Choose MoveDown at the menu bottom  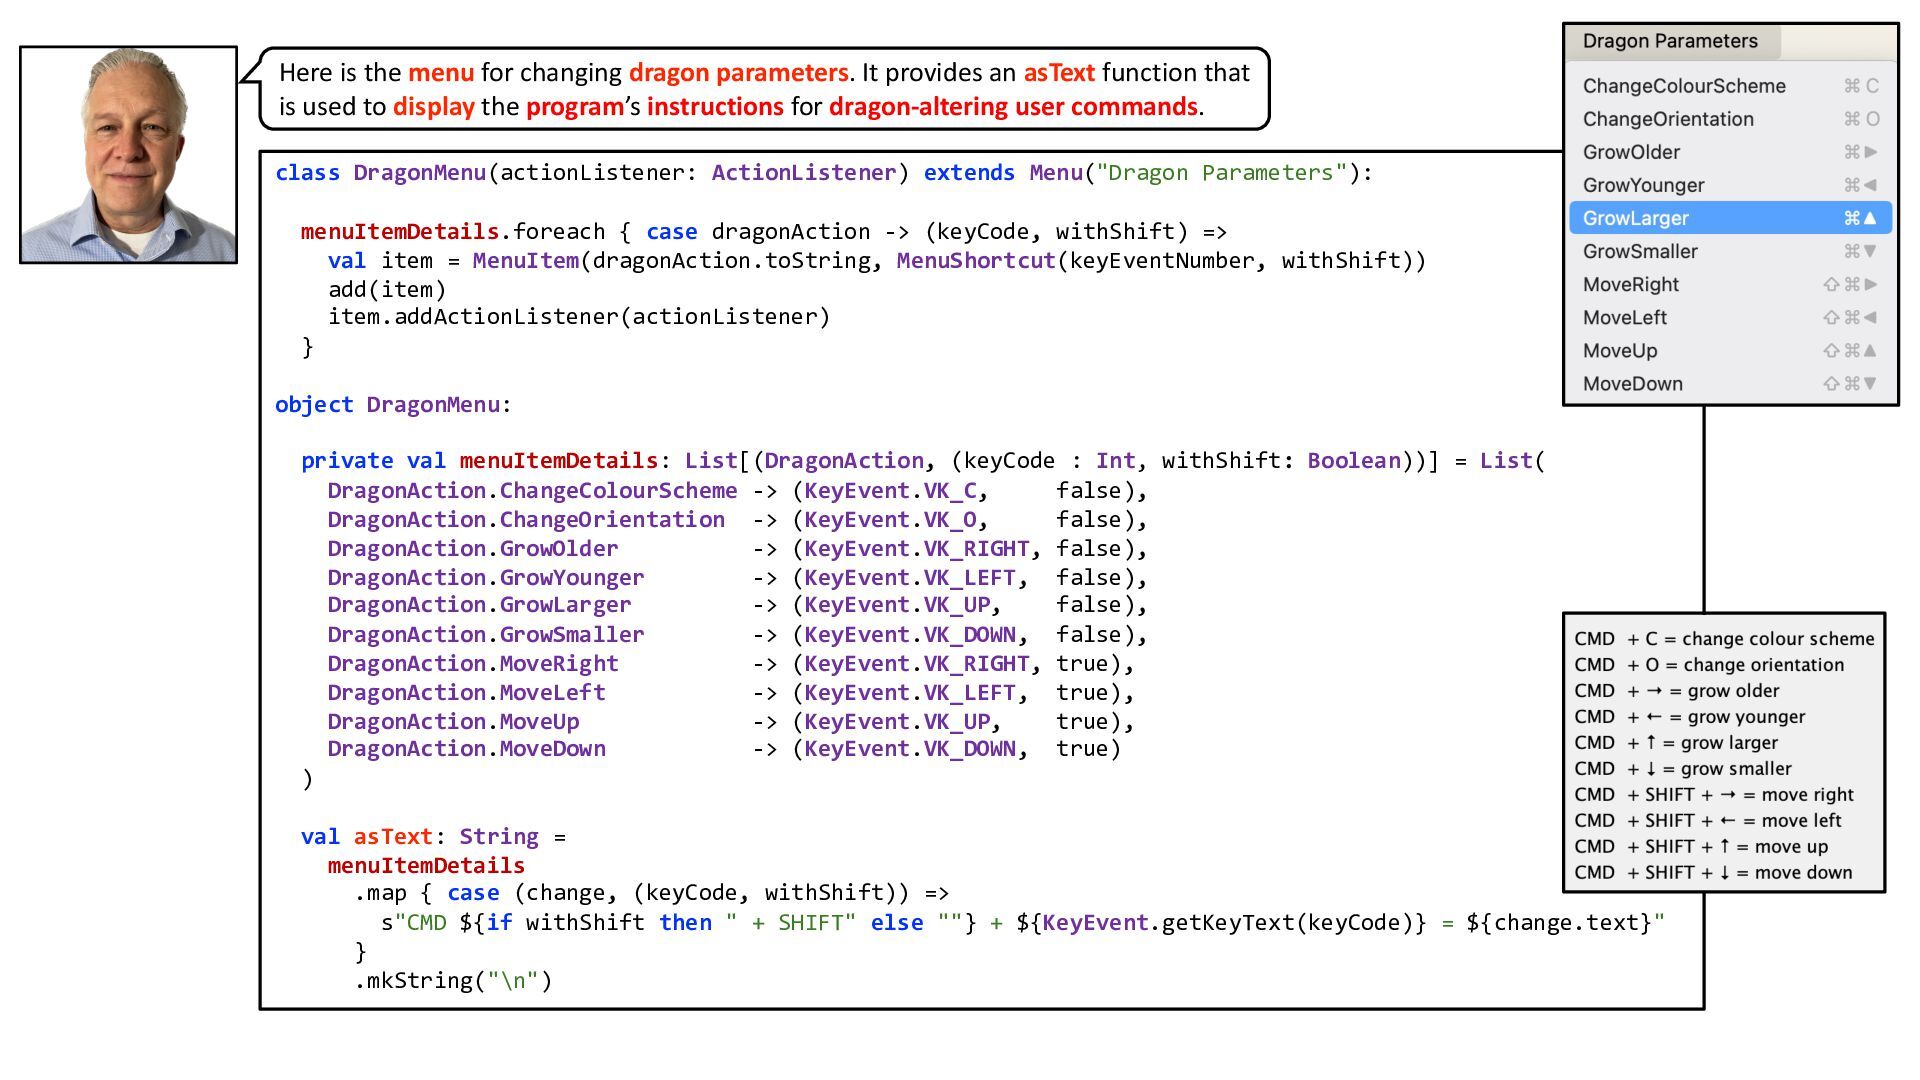pyautogui.click(x=1632, y=384)
